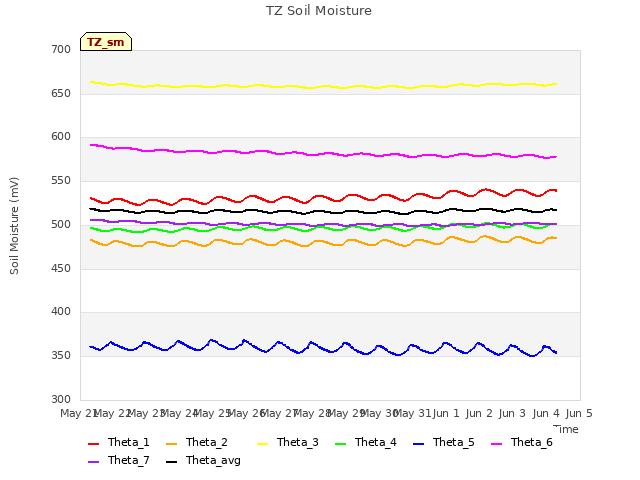Screen dimensions: 640x480
Task: Click the Theta_3 legend entry
Action: (x=288, y=442)
